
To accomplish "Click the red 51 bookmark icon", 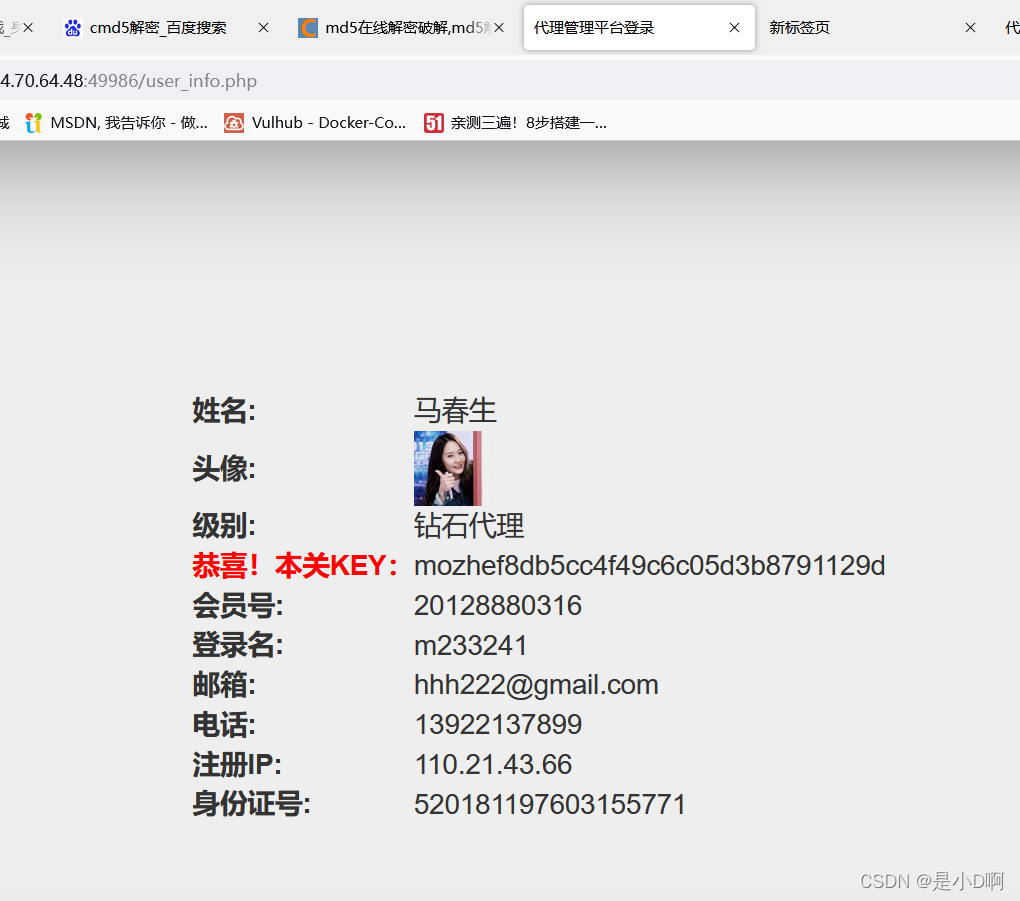I will tap(434, 122).
